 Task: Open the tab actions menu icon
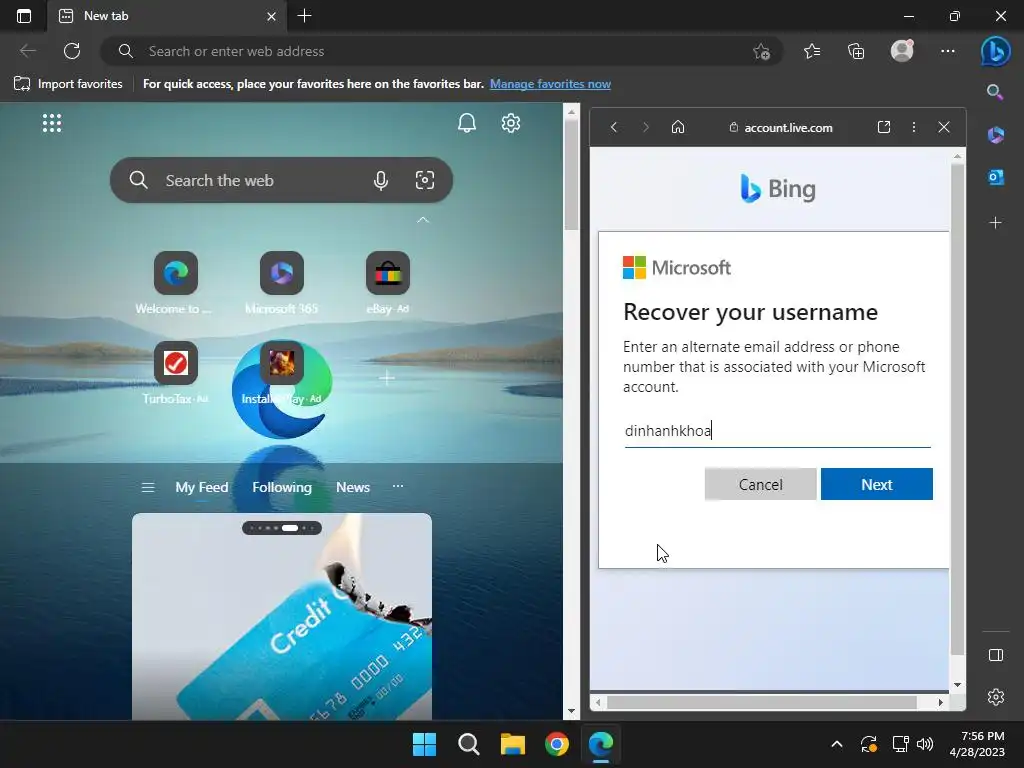[x=24, y=16]
